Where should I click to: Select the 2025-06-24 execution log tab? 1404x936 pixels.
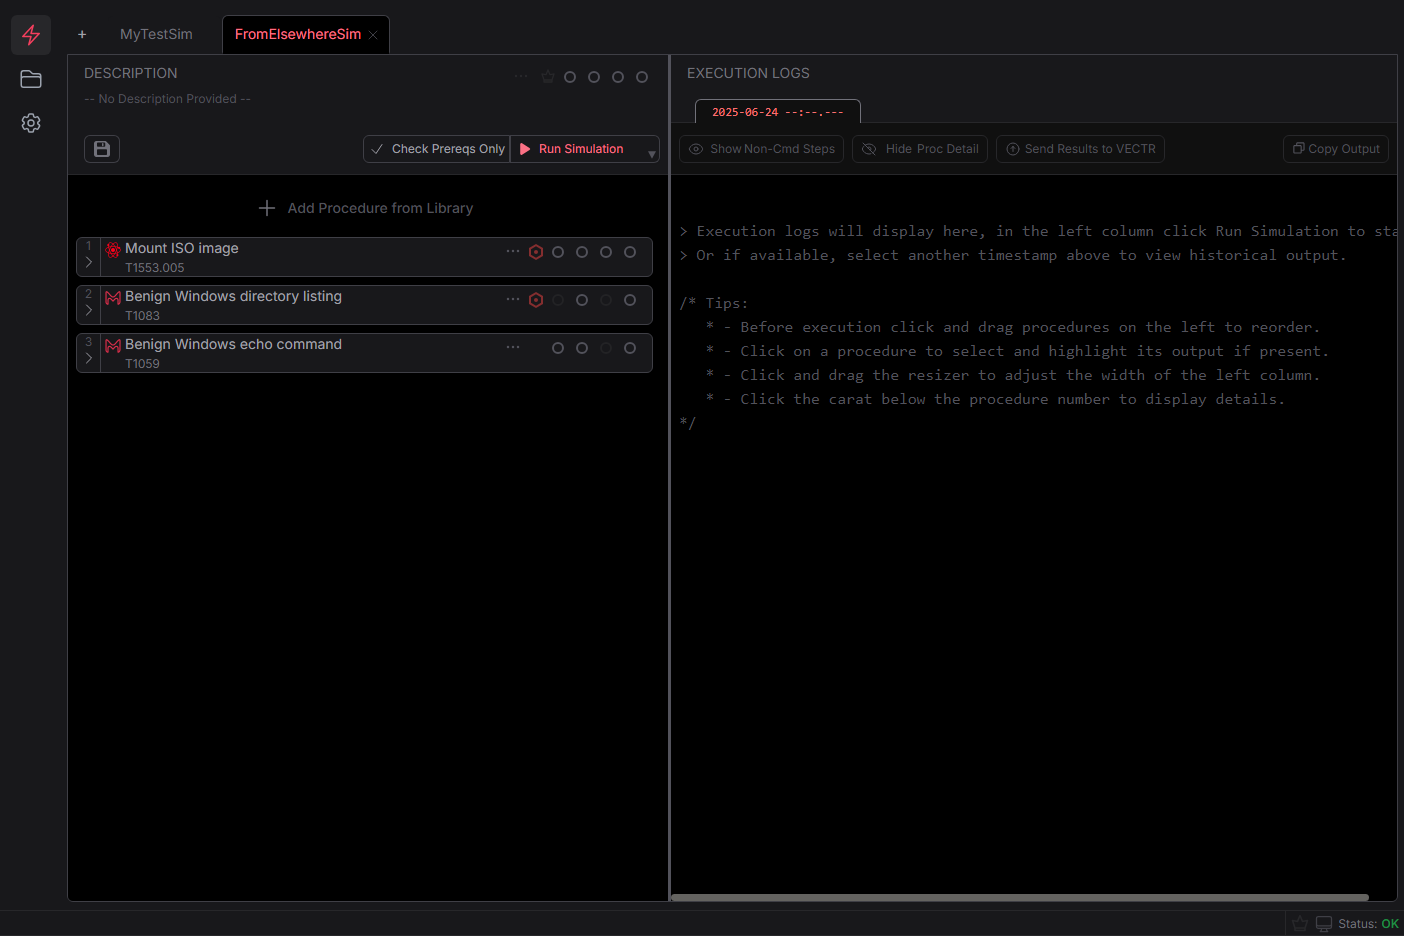coord(777,111)
